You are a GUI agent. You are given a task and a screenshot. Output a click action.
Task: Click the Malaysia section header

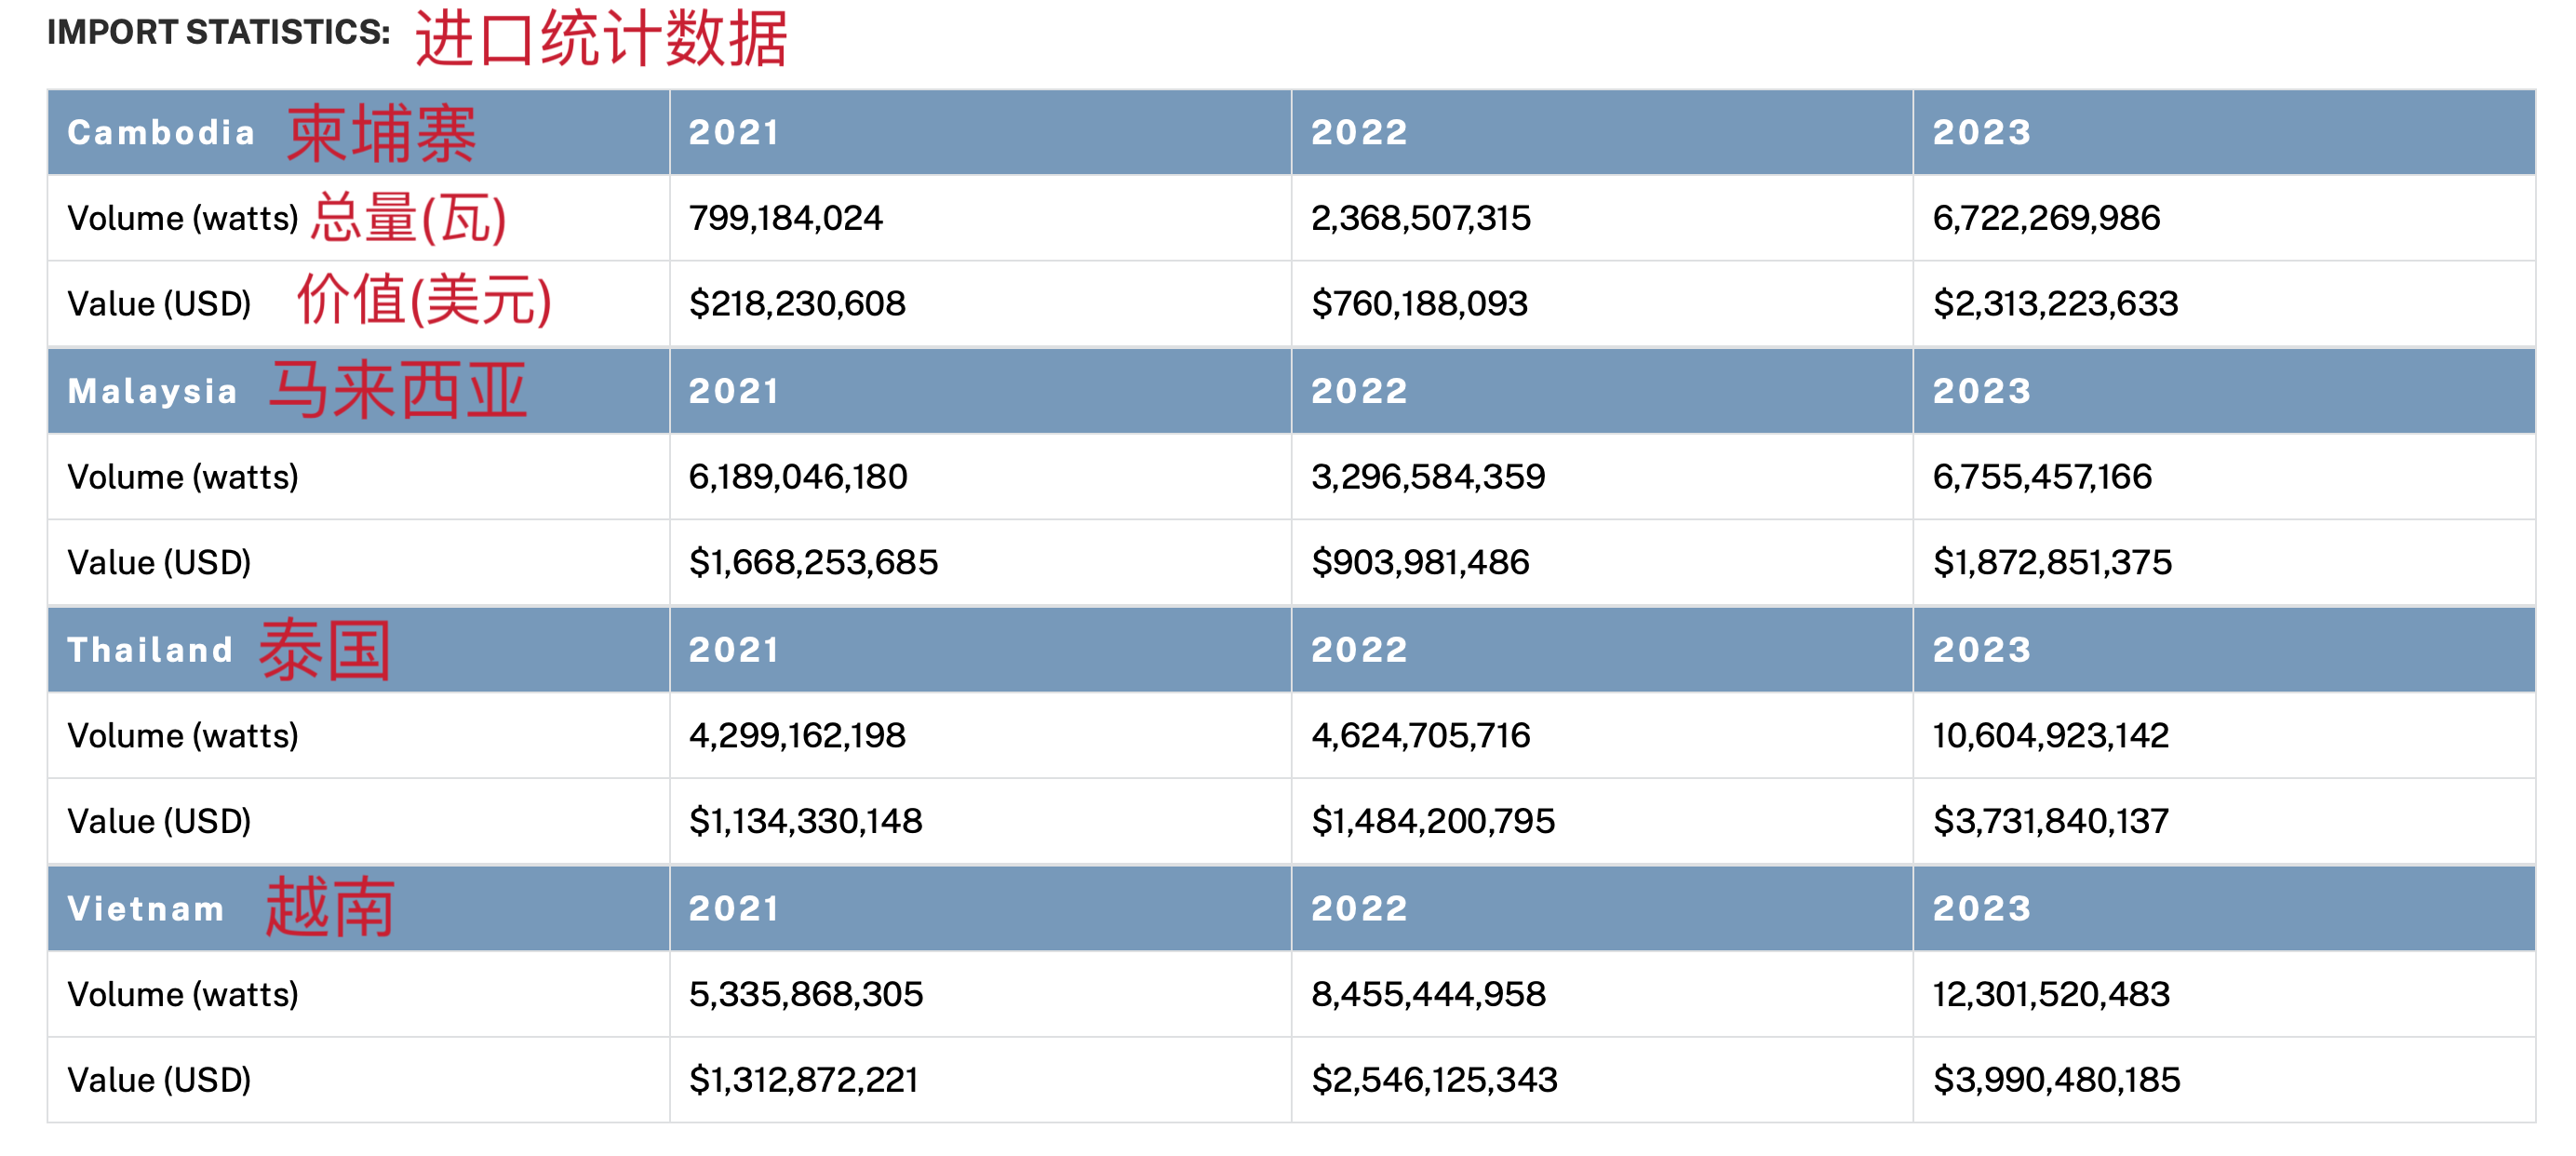(153, 391)
